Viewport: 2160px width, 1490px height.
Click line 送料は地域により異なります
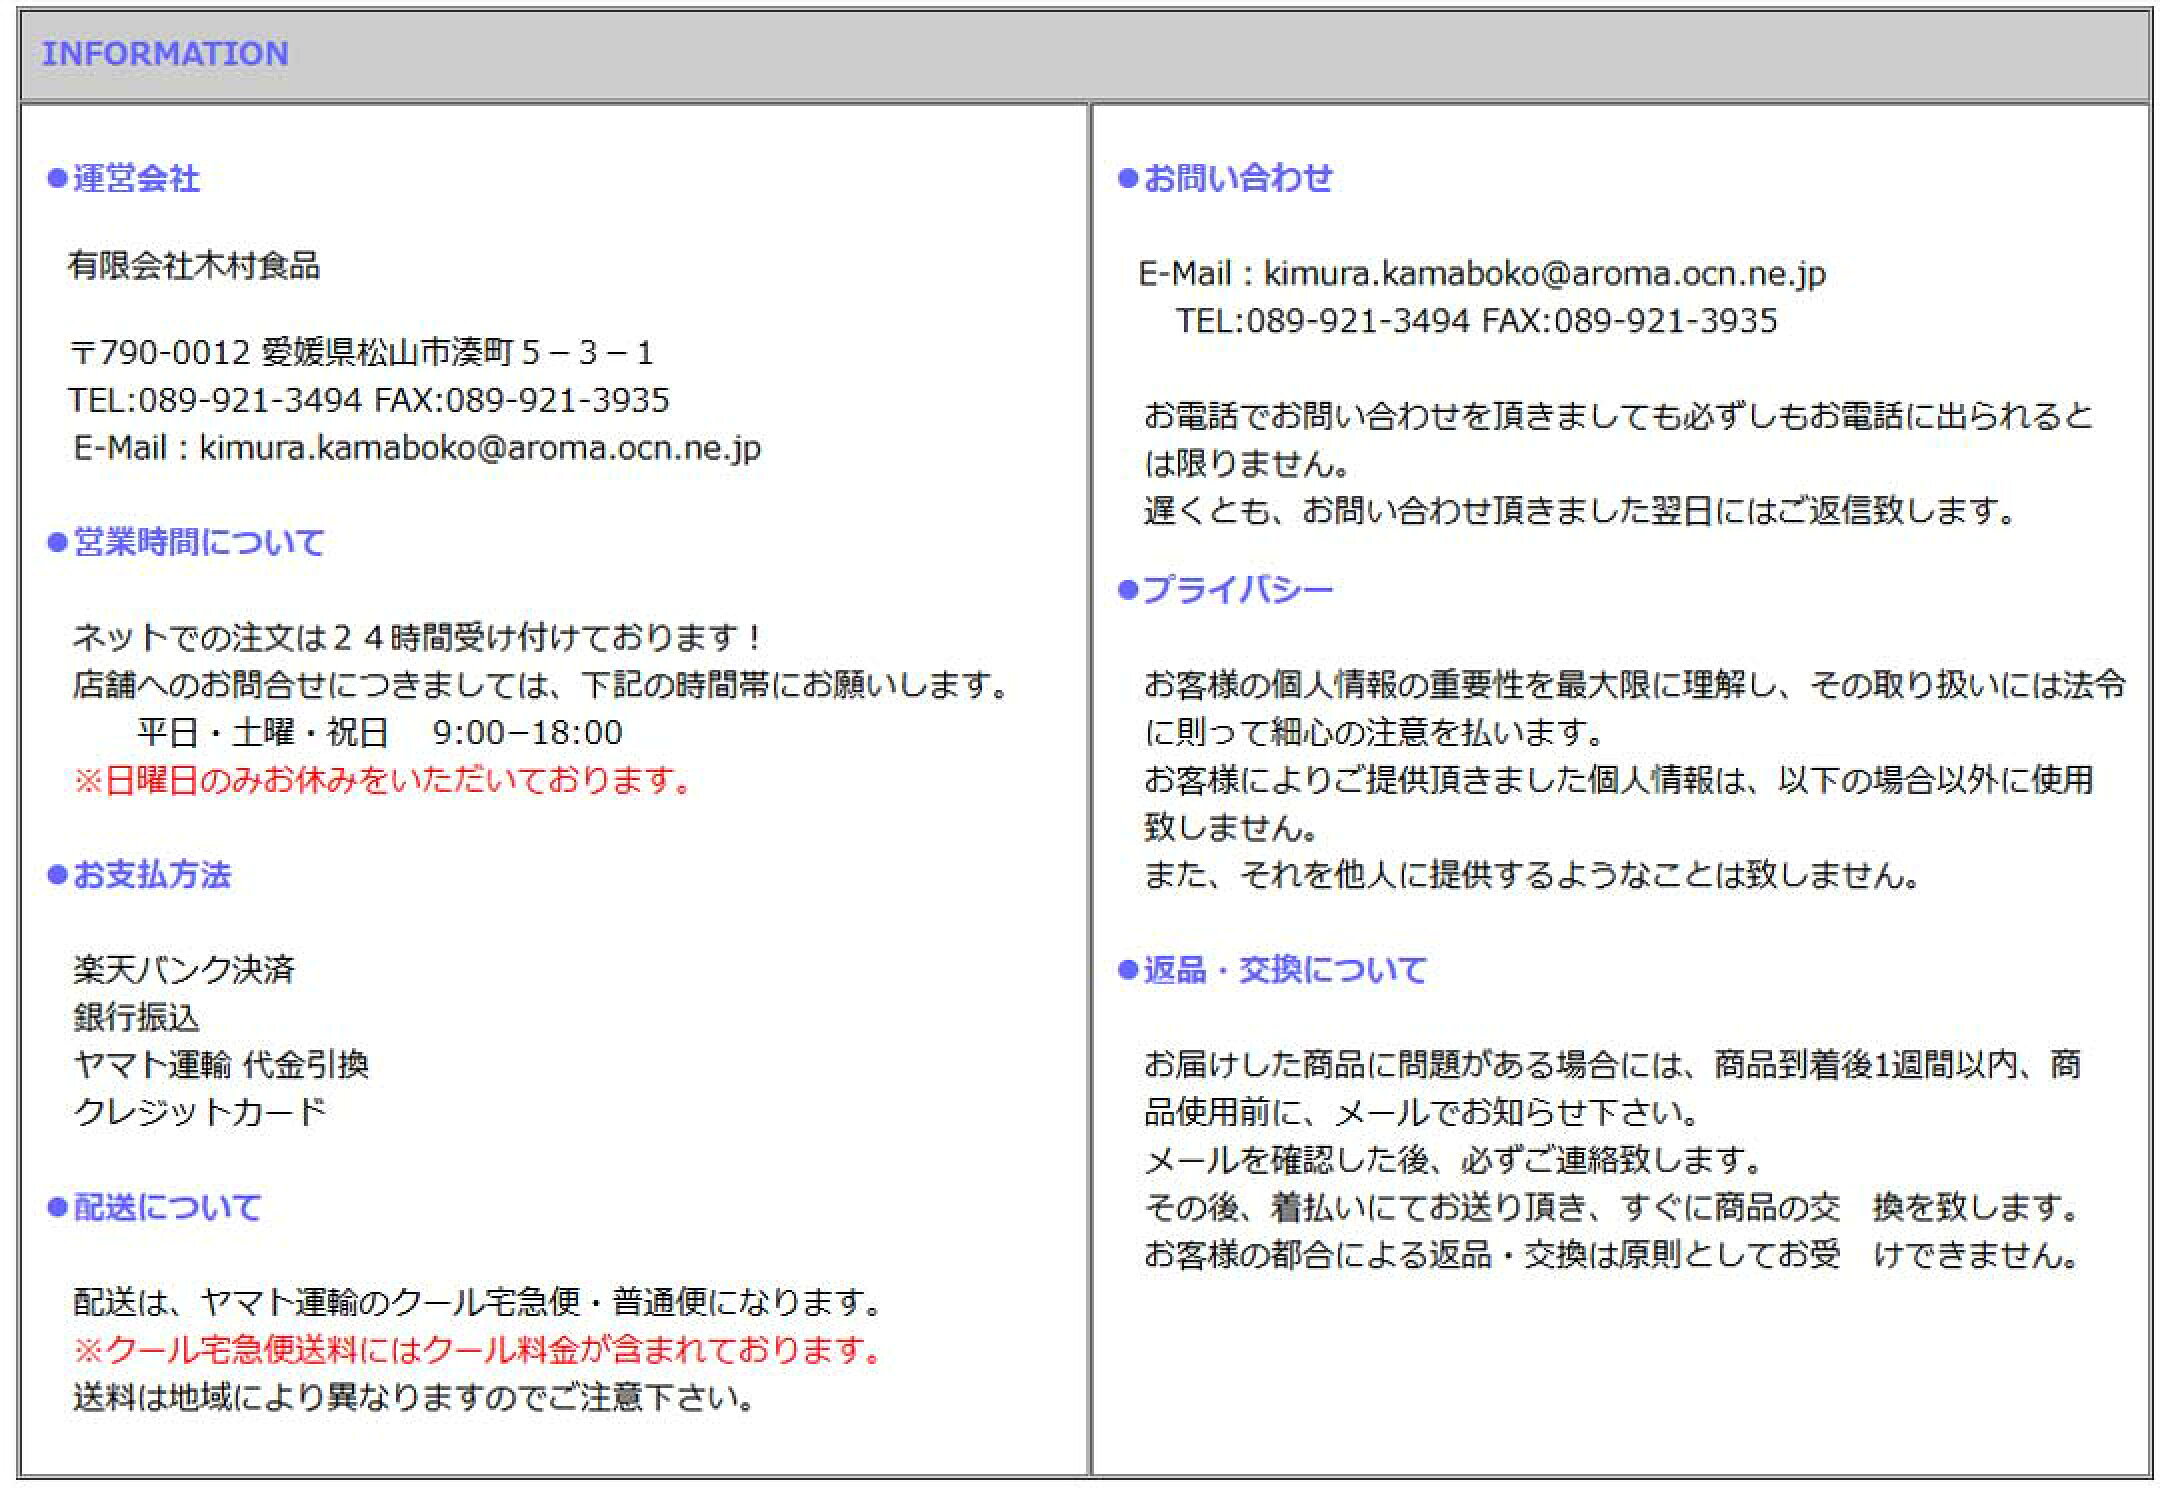point(416,1397)
